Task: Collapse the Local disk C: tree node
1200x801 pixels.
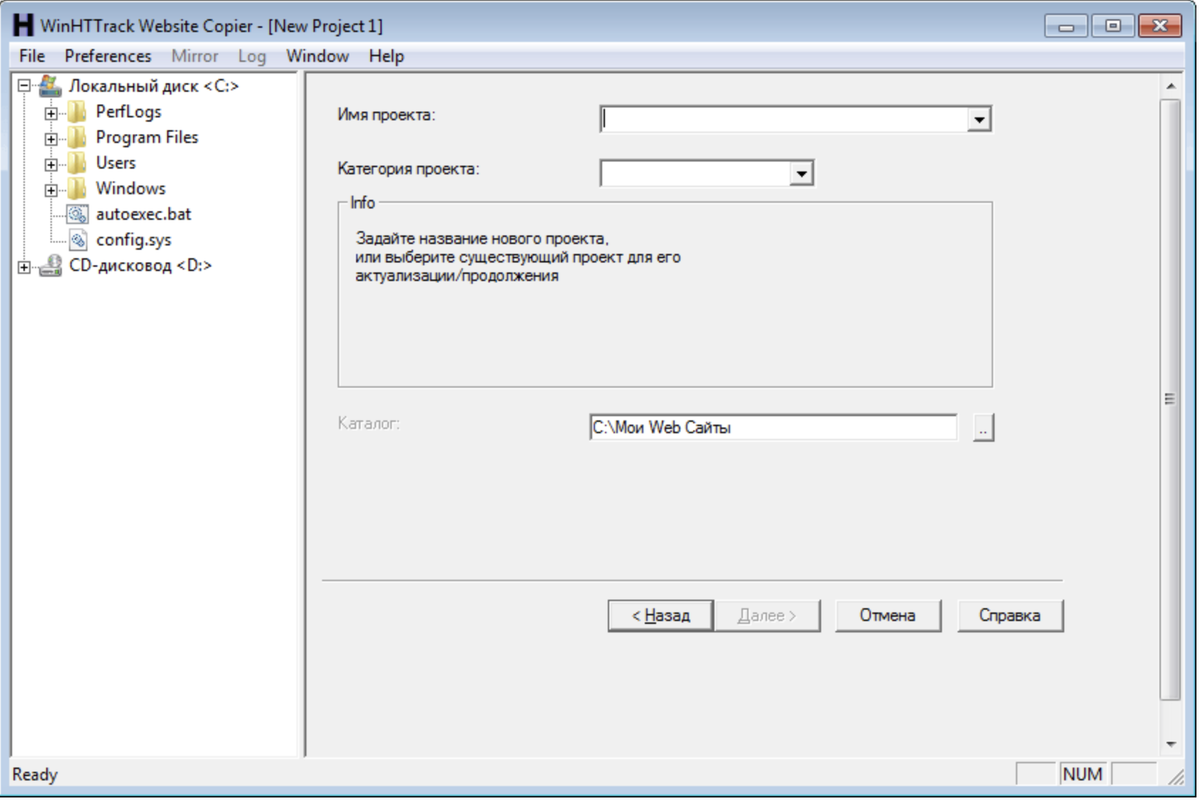Action: [x=24, y=87]
